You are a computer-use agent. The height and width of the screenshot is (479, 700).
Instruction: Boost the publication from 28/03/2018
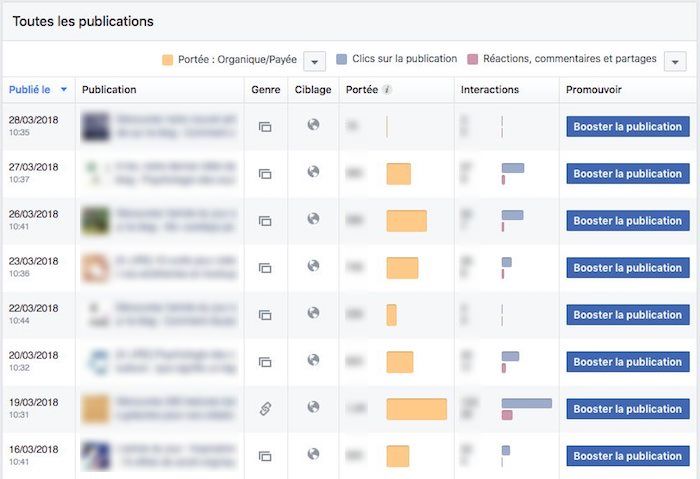(x=627, y=127)
